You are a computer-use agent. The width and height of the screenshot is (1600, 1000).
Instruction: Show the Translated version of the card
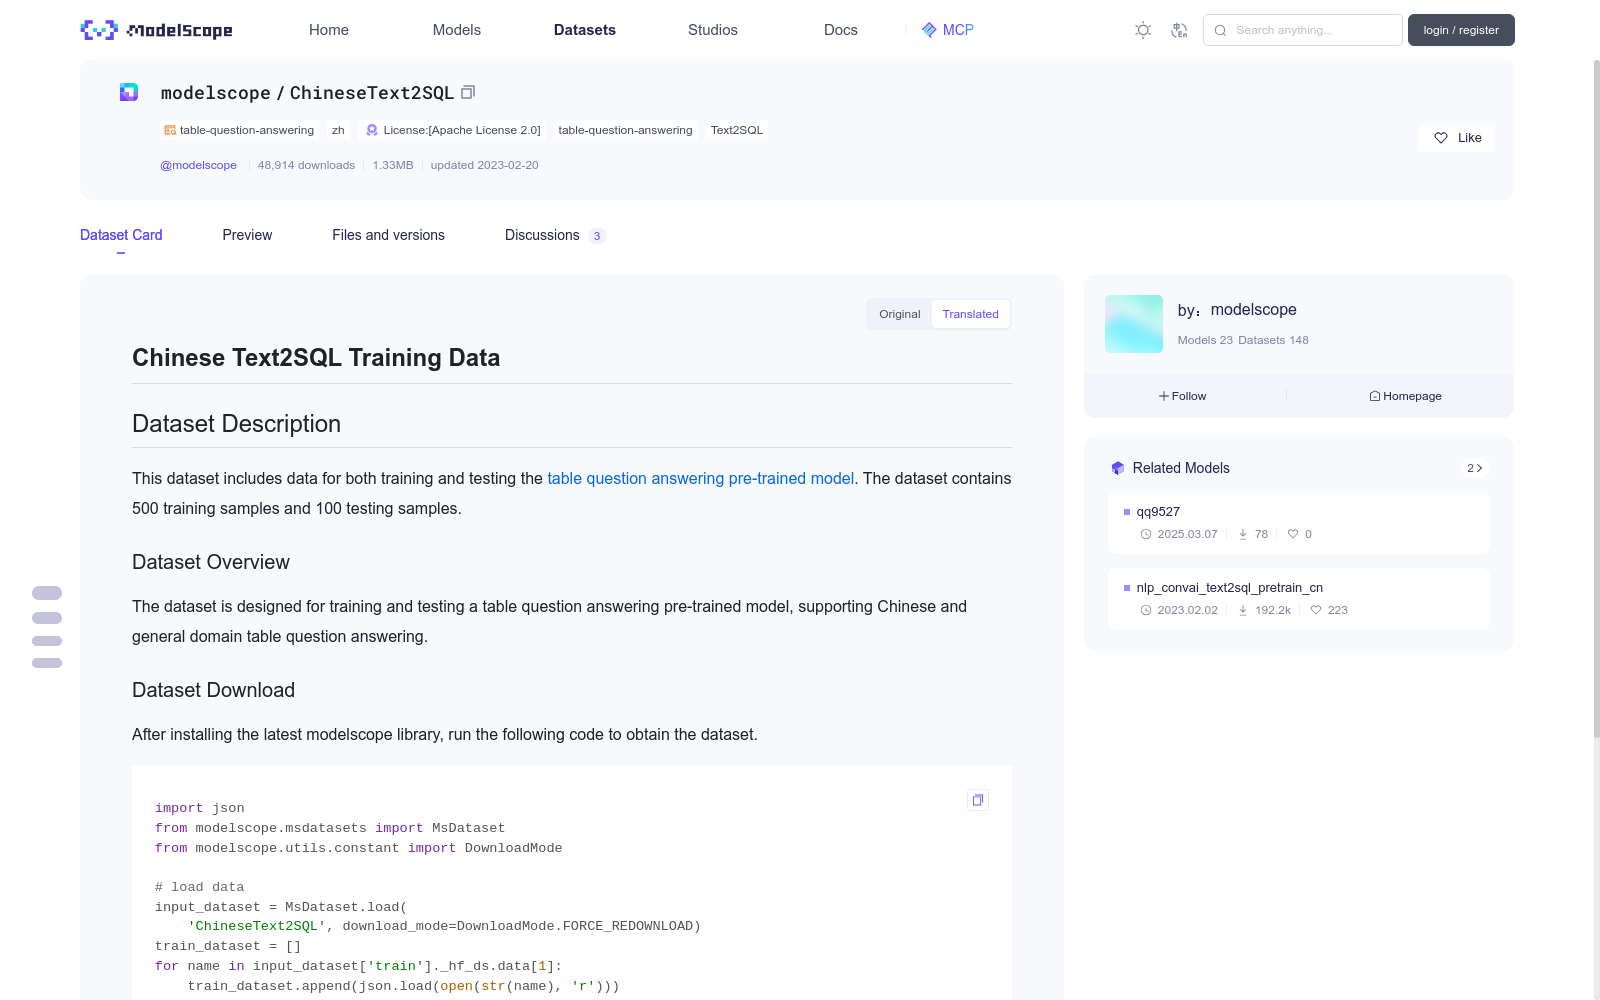pos(970,314)
